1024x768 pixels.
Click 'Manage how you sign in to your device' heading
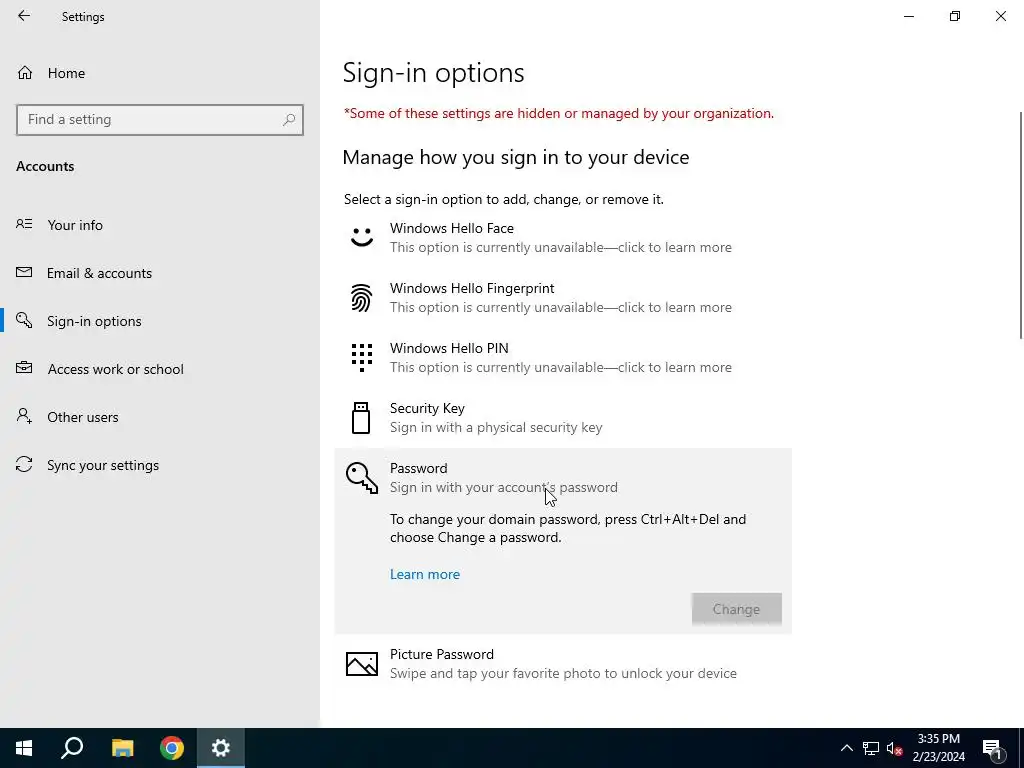(516, 157)
